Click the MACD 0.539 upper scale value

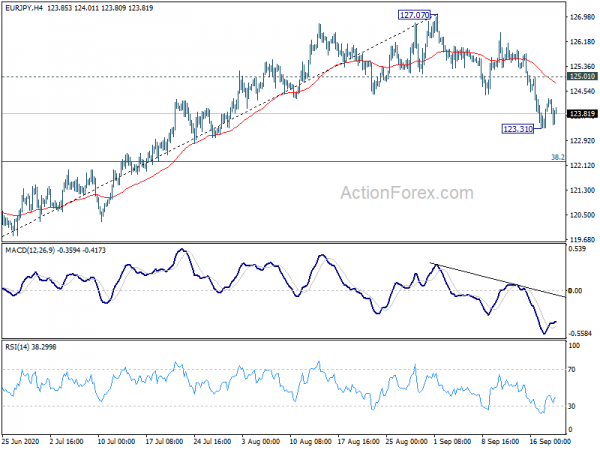(x=578, y=249)
